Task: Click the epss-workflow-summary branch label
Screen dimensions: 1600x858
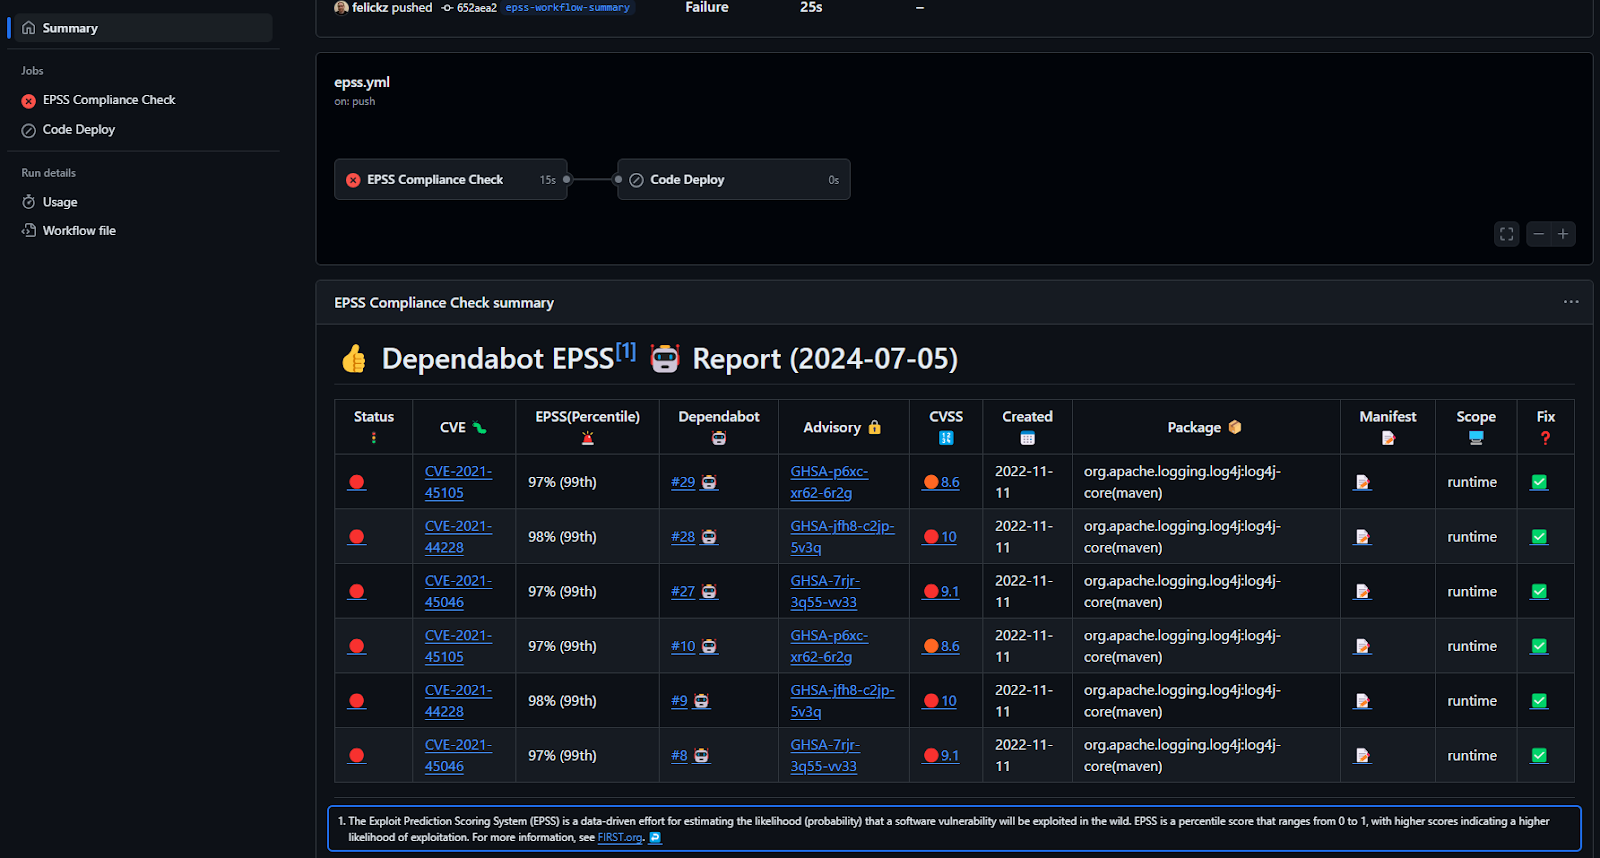Action: [x=568, y=8]
